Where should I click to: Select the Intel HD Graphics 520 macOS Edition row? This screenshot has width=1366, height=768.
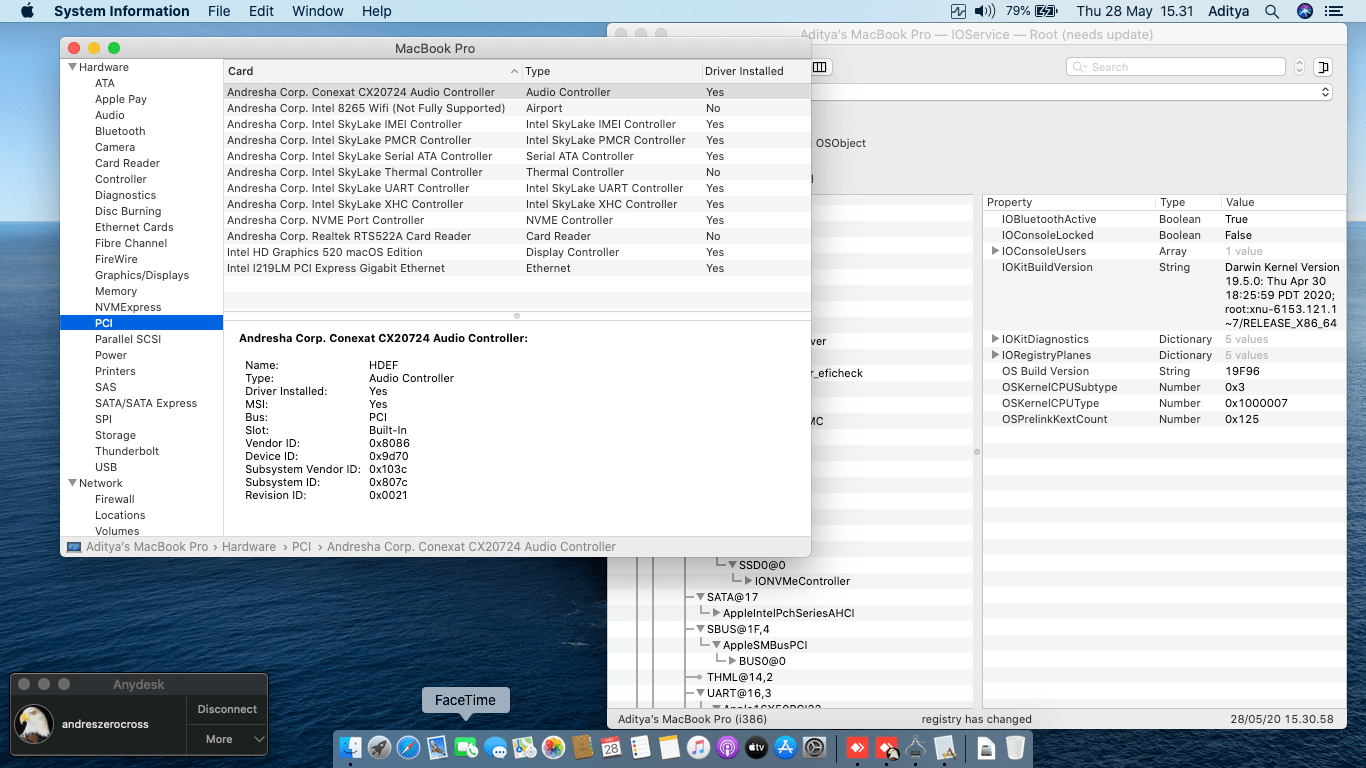517,252
